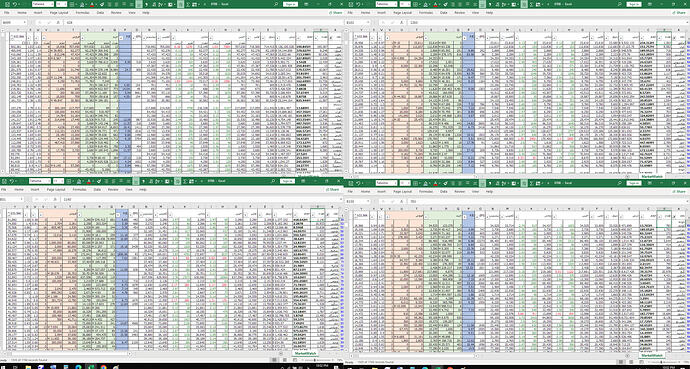The width and height of the screenshot is (690, 369).
Task: Click the formula bar in top-right window
Action: click(x=547, y=22)
